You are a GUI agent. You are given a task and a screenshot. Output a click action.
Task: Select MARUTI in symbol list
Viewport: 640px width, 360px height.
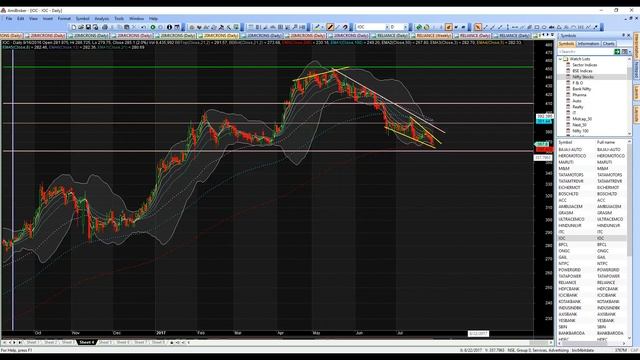pos(566,162)
